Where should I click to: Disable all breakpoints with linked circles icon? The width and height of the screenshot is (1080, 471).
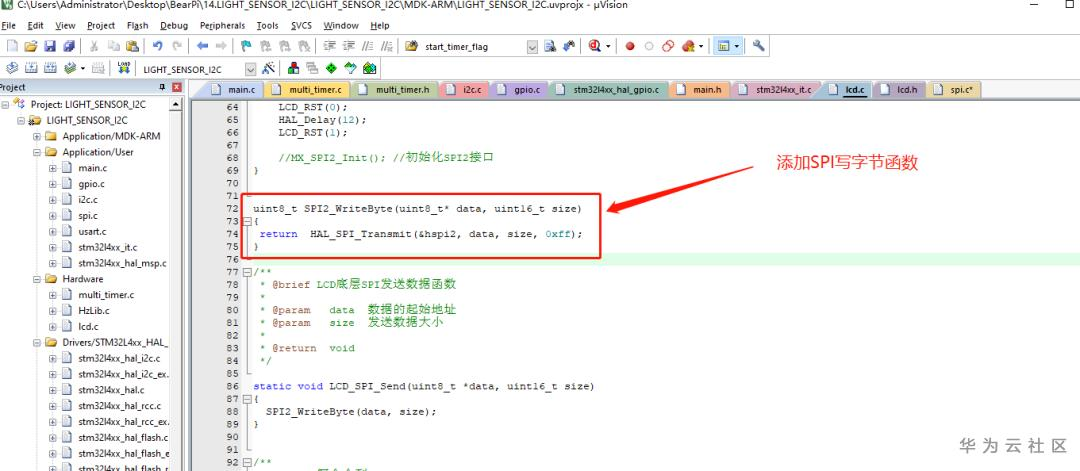click(x=667, y=46)
